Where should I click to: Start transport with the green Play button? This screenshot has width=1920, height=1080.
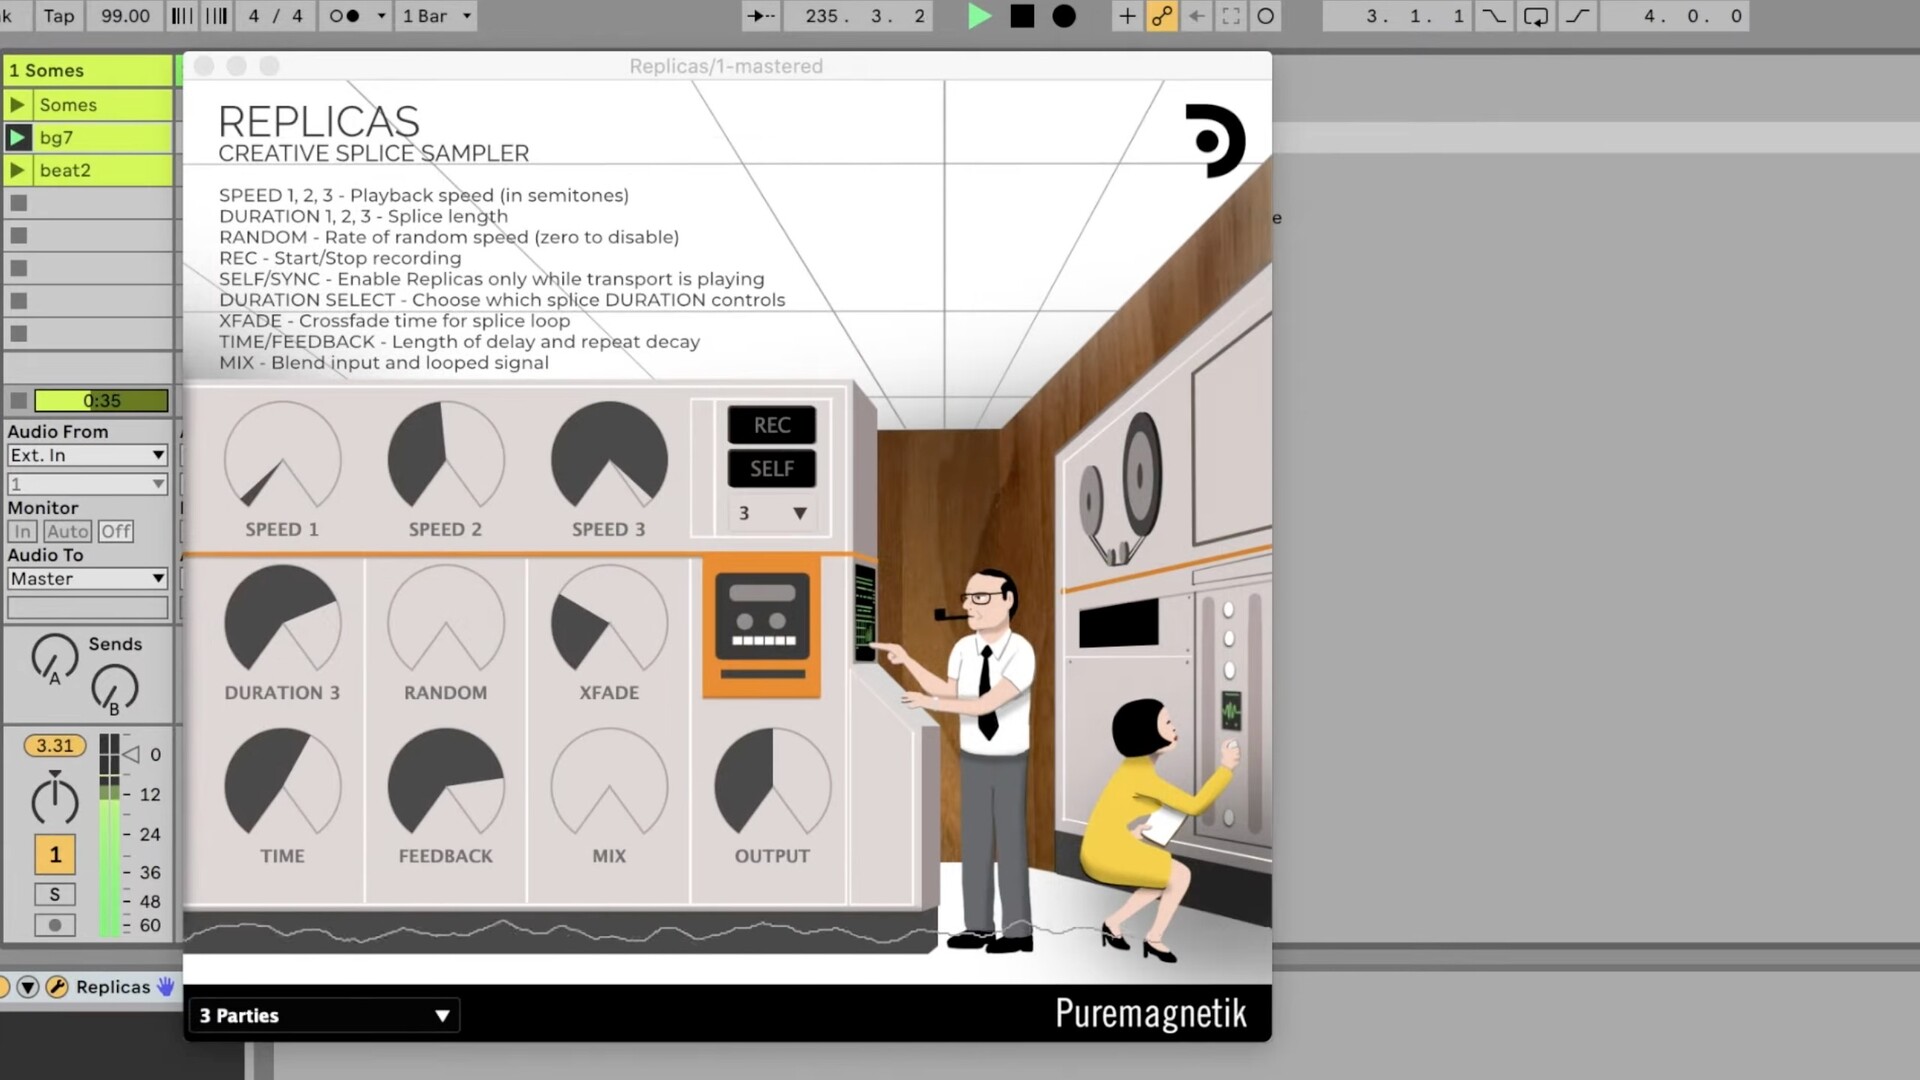click(x=979, y=16)
